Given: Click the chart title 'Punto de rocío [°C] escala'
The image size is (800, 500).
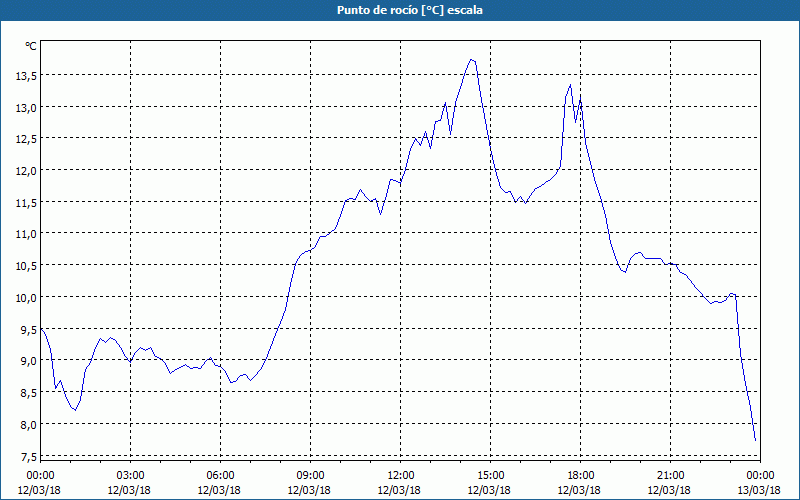Looking at the screenshot, I should point(410,10).
